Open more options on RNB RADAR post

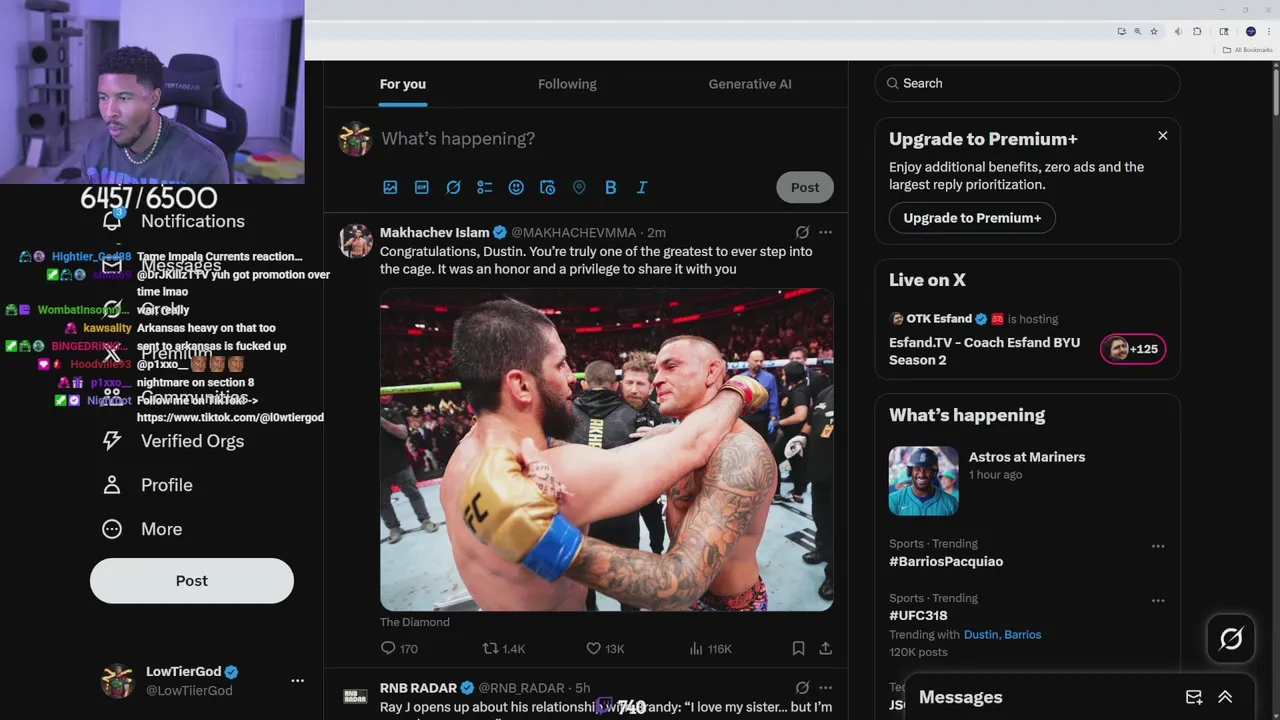[x=825, y=688]
